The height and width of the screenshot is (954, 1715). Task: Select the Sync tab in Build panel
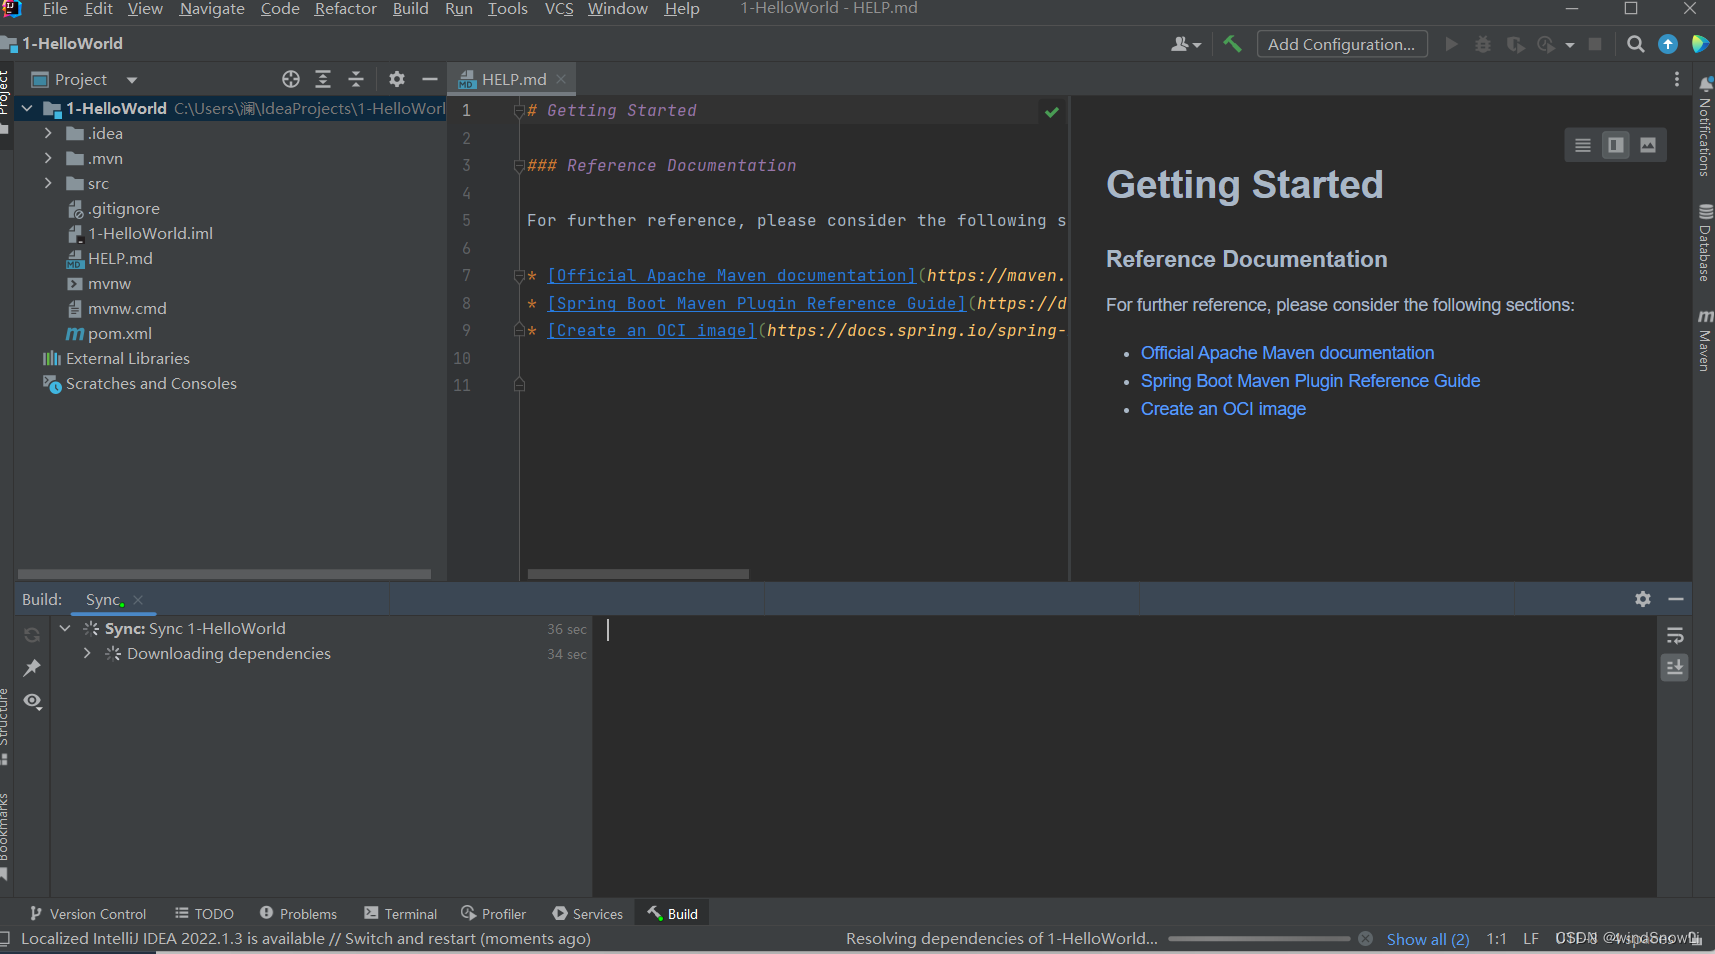103,599
